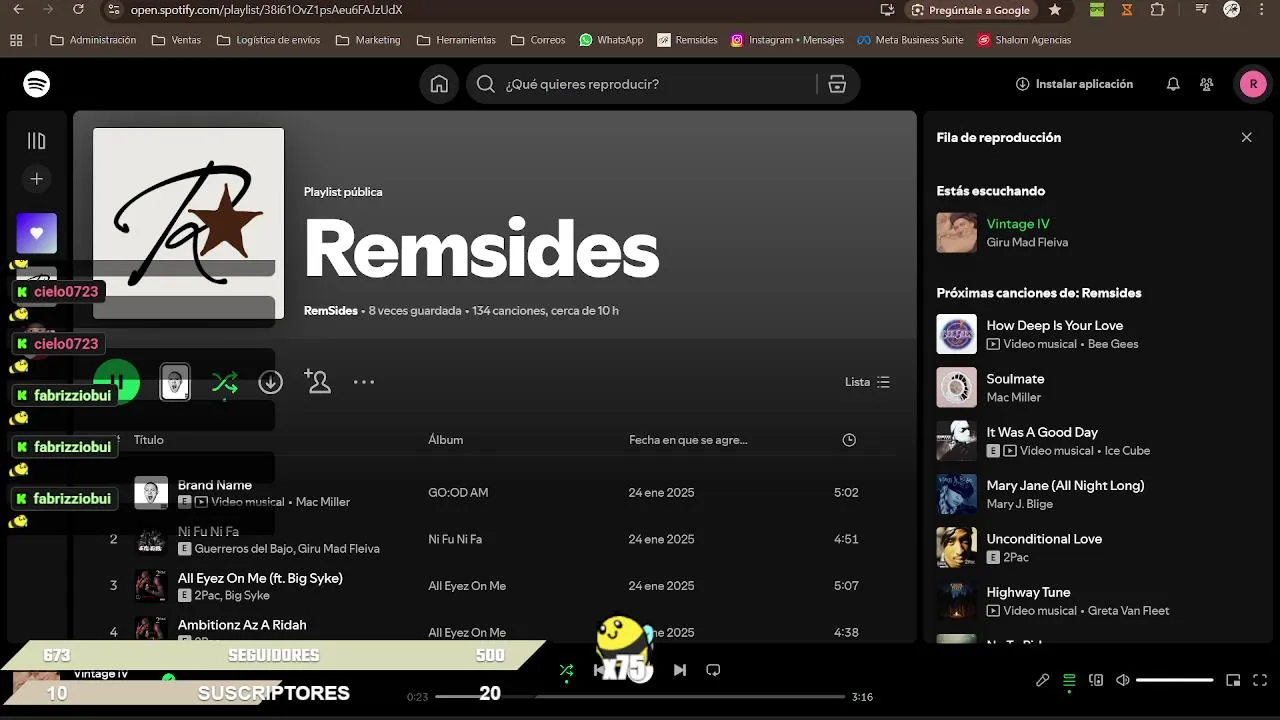The image size is (1280, 720).
Task: Open the Spotify home logo
Action: 37,84
